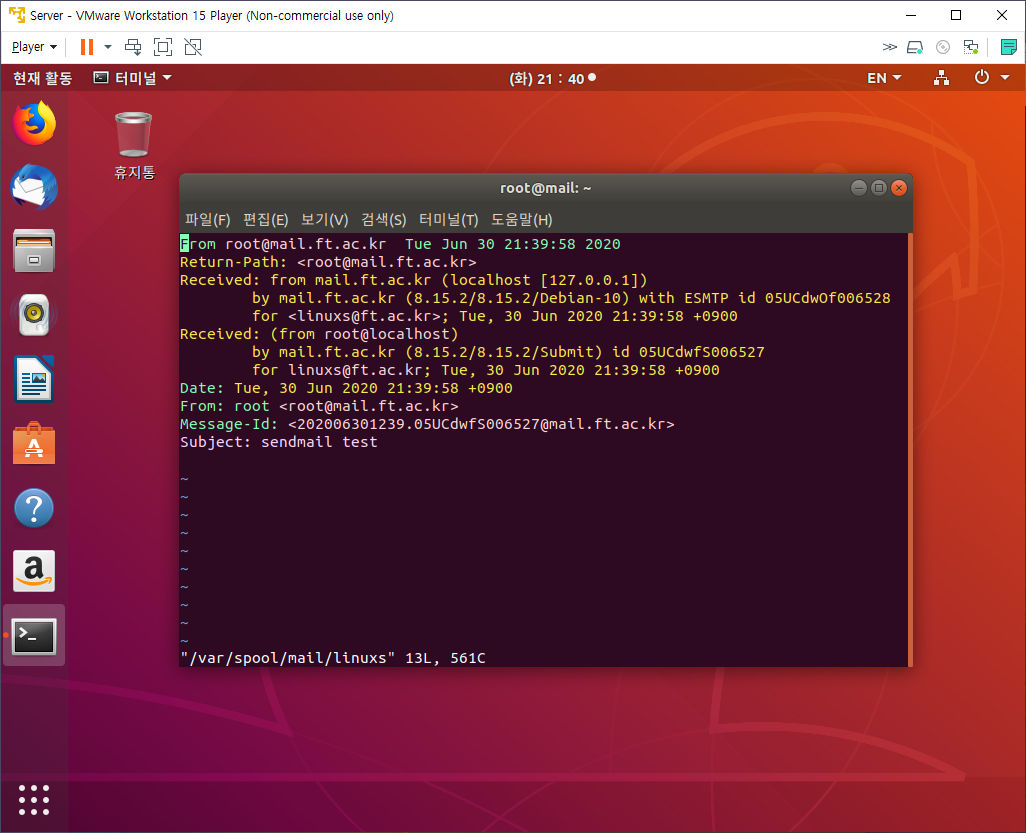Image resolution: width=1026 pixels, height=833 pixels.
Task: Open the 보기(V) menu
Action: tap(325, 220)
